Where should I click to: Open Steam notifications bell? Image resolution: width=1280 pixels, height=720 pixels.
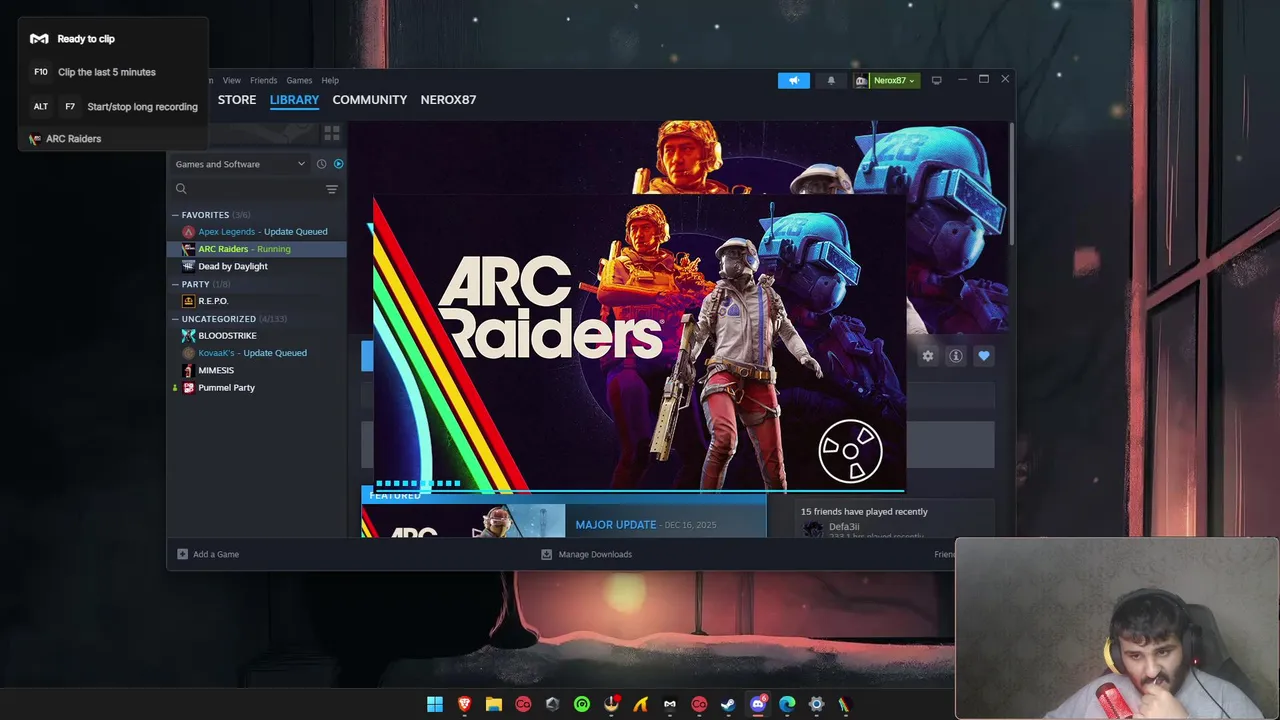pos(830,81)
